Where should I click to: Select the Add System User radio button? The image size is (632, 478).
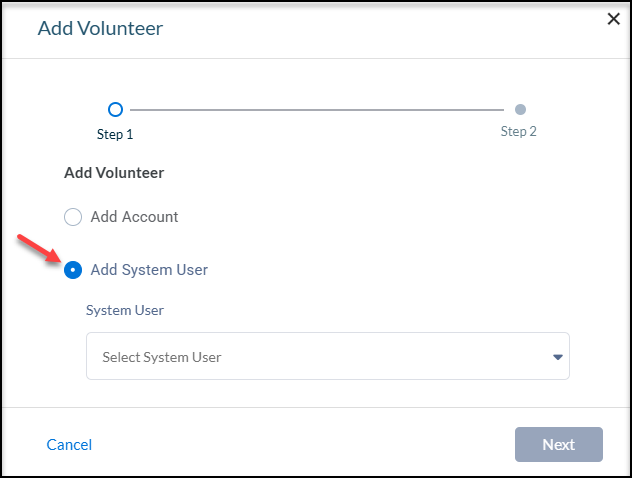point(73,270)
